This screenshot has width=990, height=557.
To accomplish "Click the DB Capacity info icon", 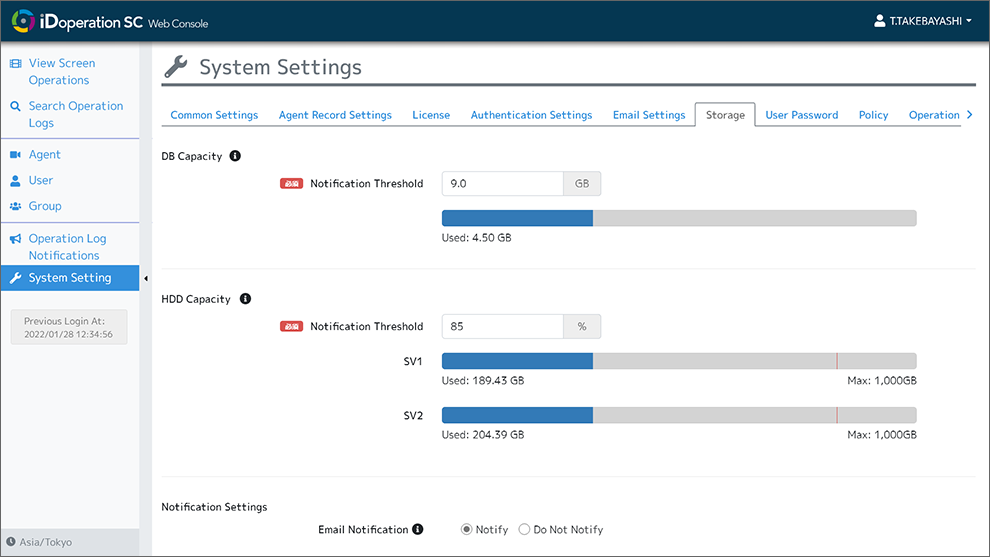I will [x=235, y=156].
